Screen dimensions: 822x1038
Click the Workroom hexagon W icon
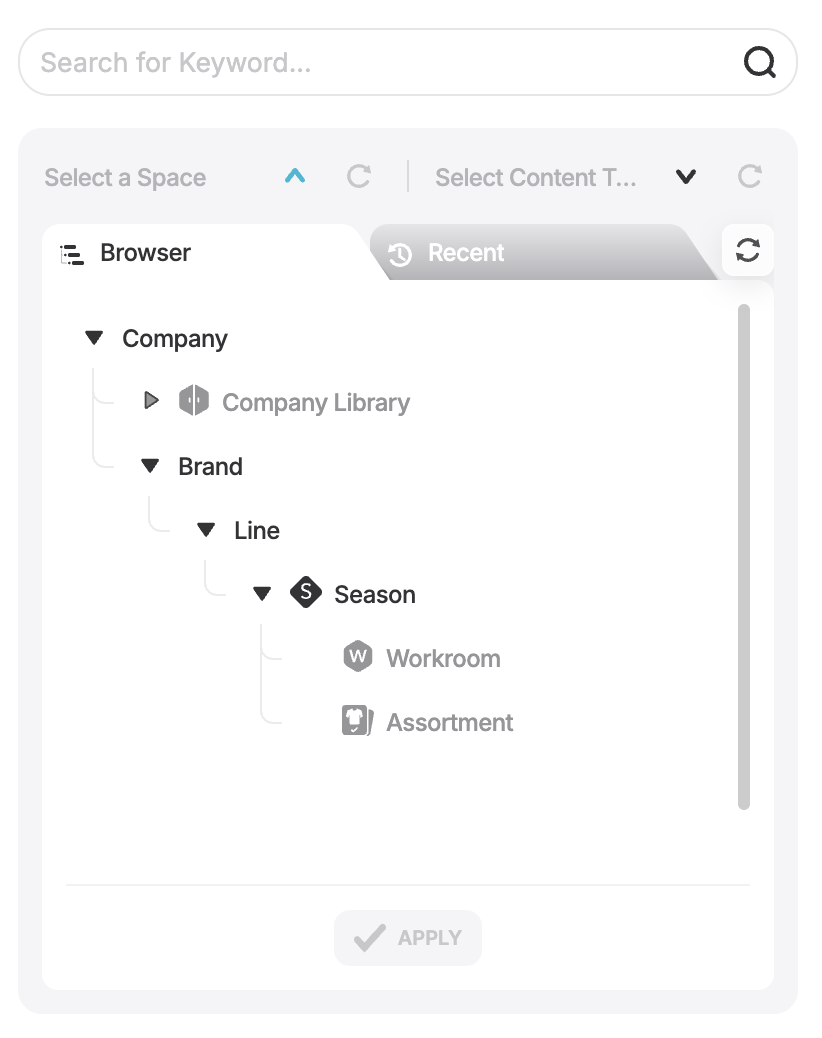point(358,656)
